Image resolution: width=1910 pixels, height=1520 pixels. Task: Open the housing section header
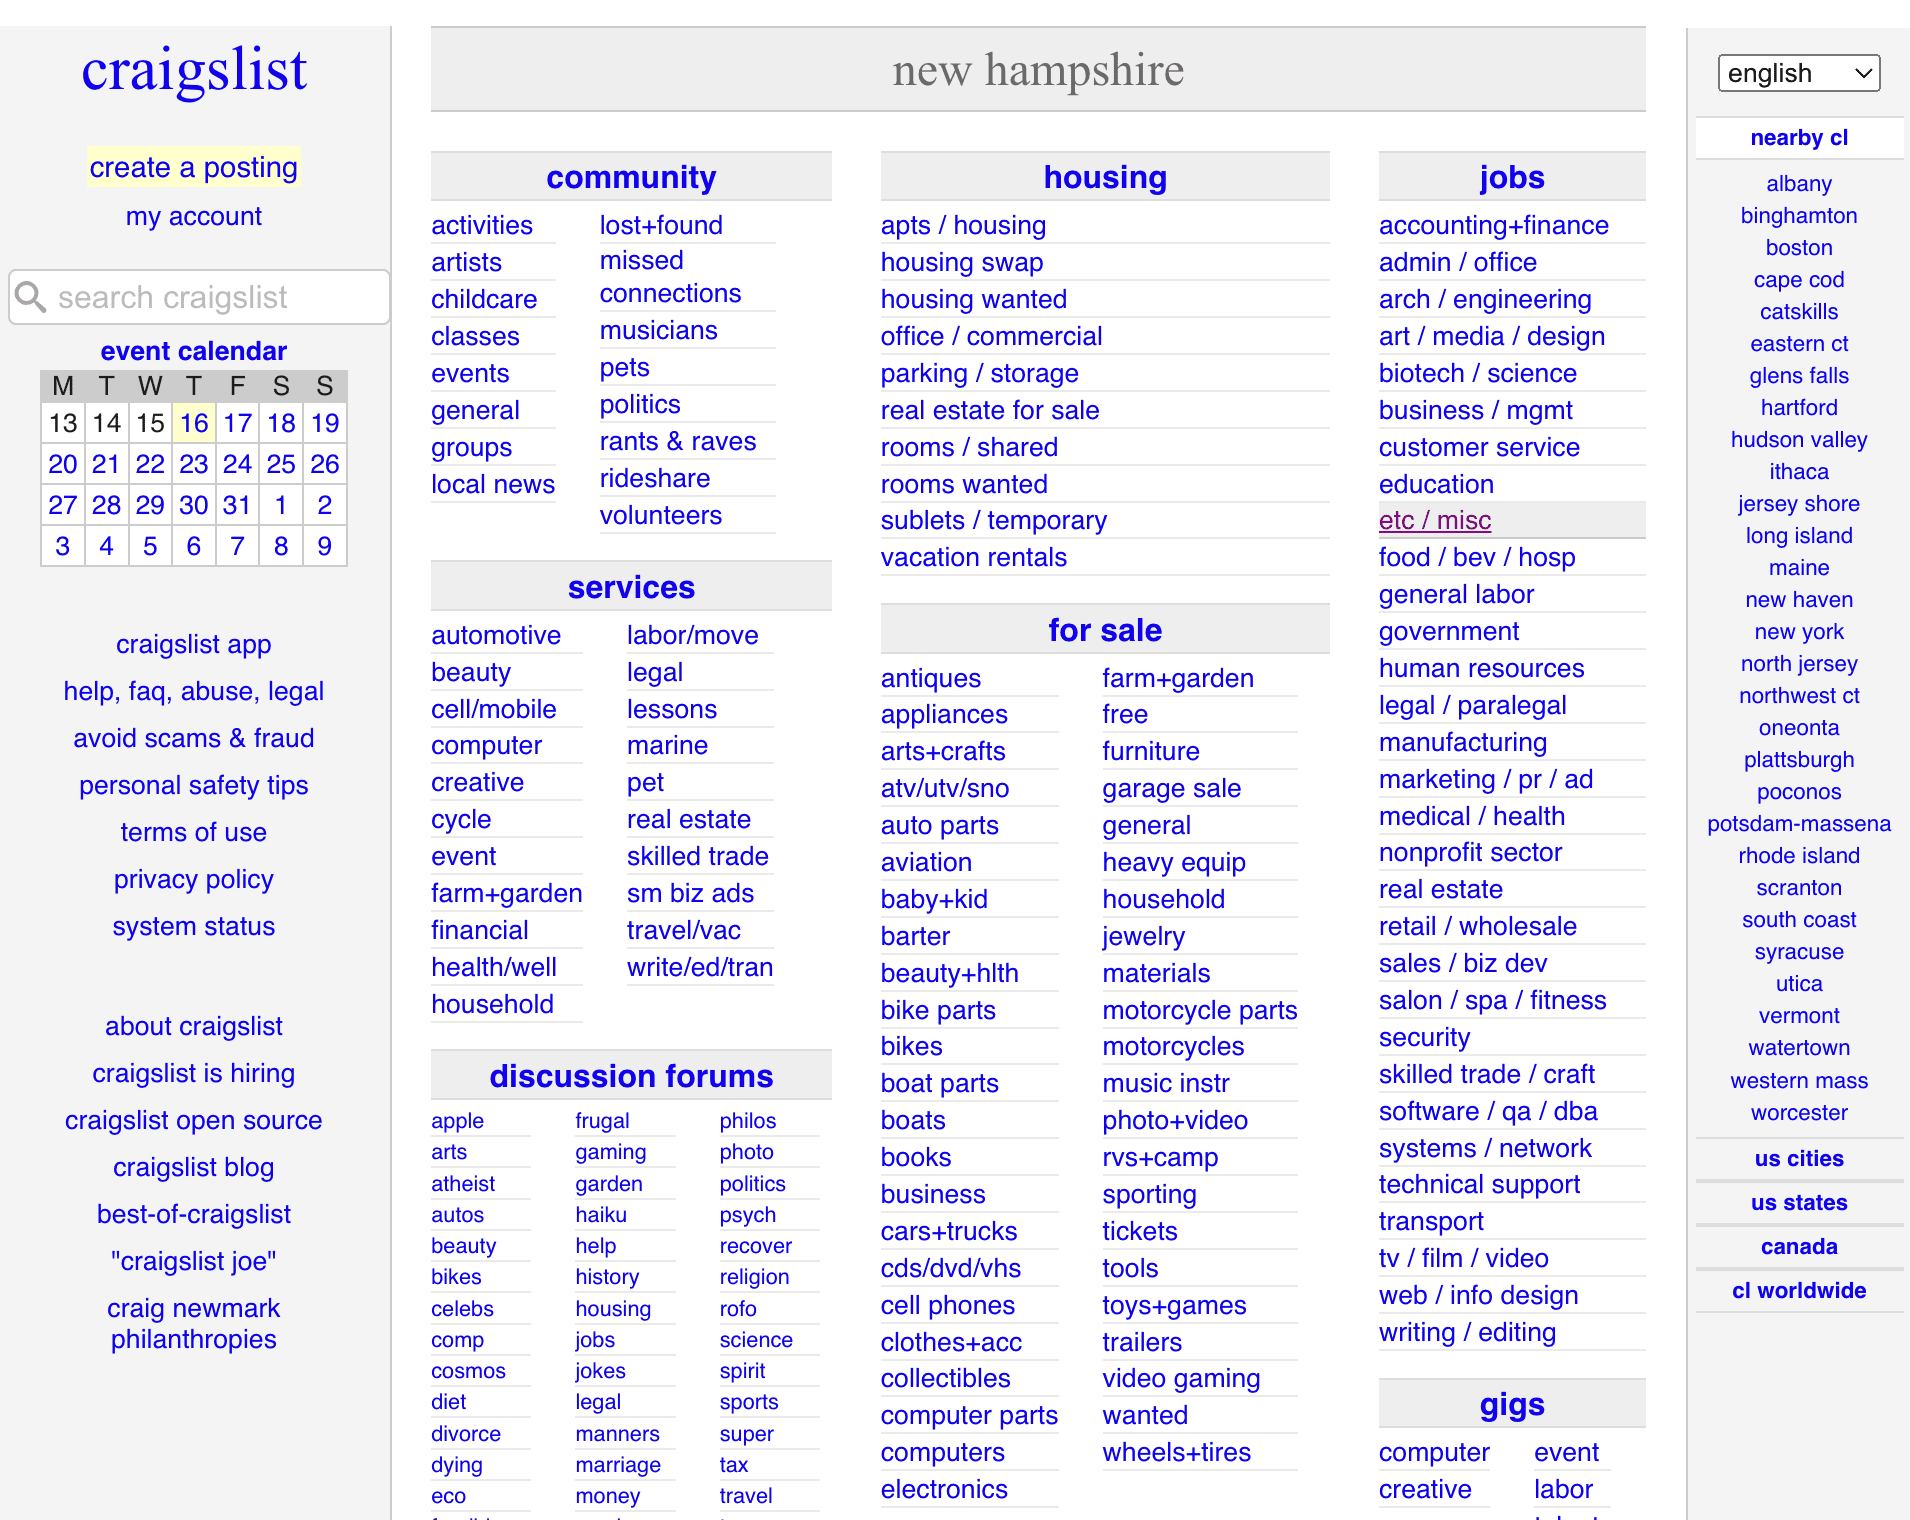click(x=1105, y=177)
